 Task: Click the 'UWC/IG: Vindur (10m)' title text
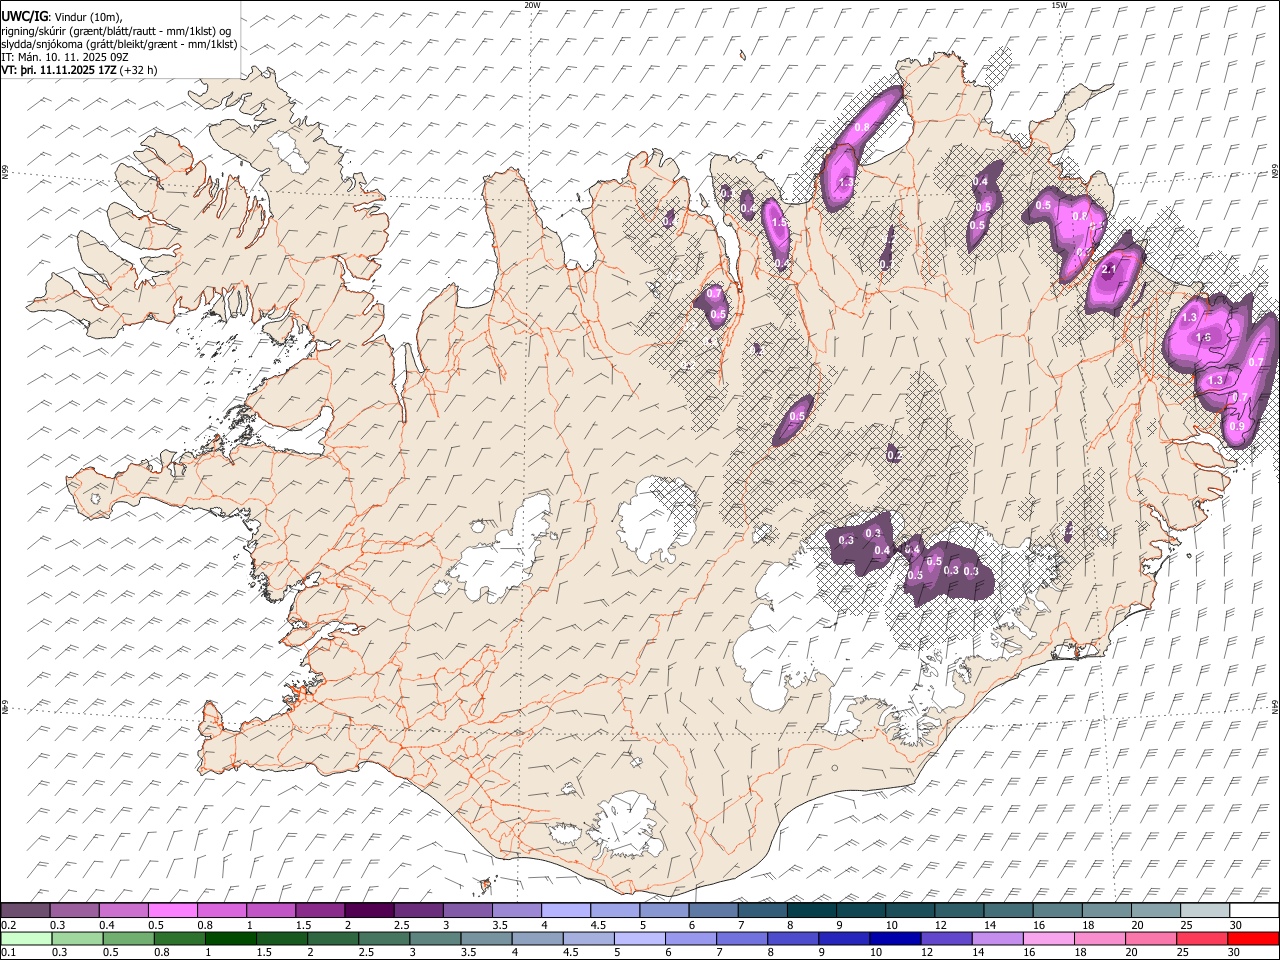(62, 16)
